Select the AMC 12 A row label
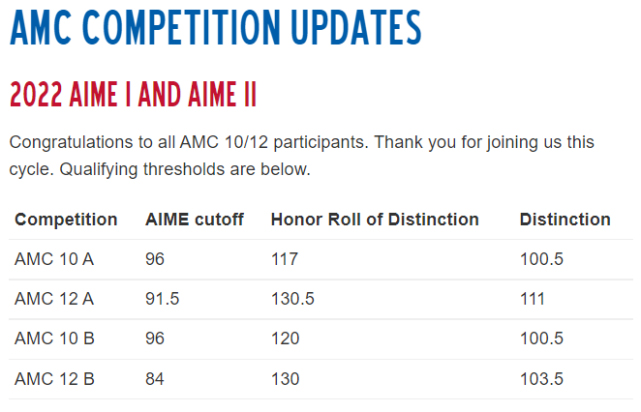Screen dimensions: 641x412 coord(54,299)
